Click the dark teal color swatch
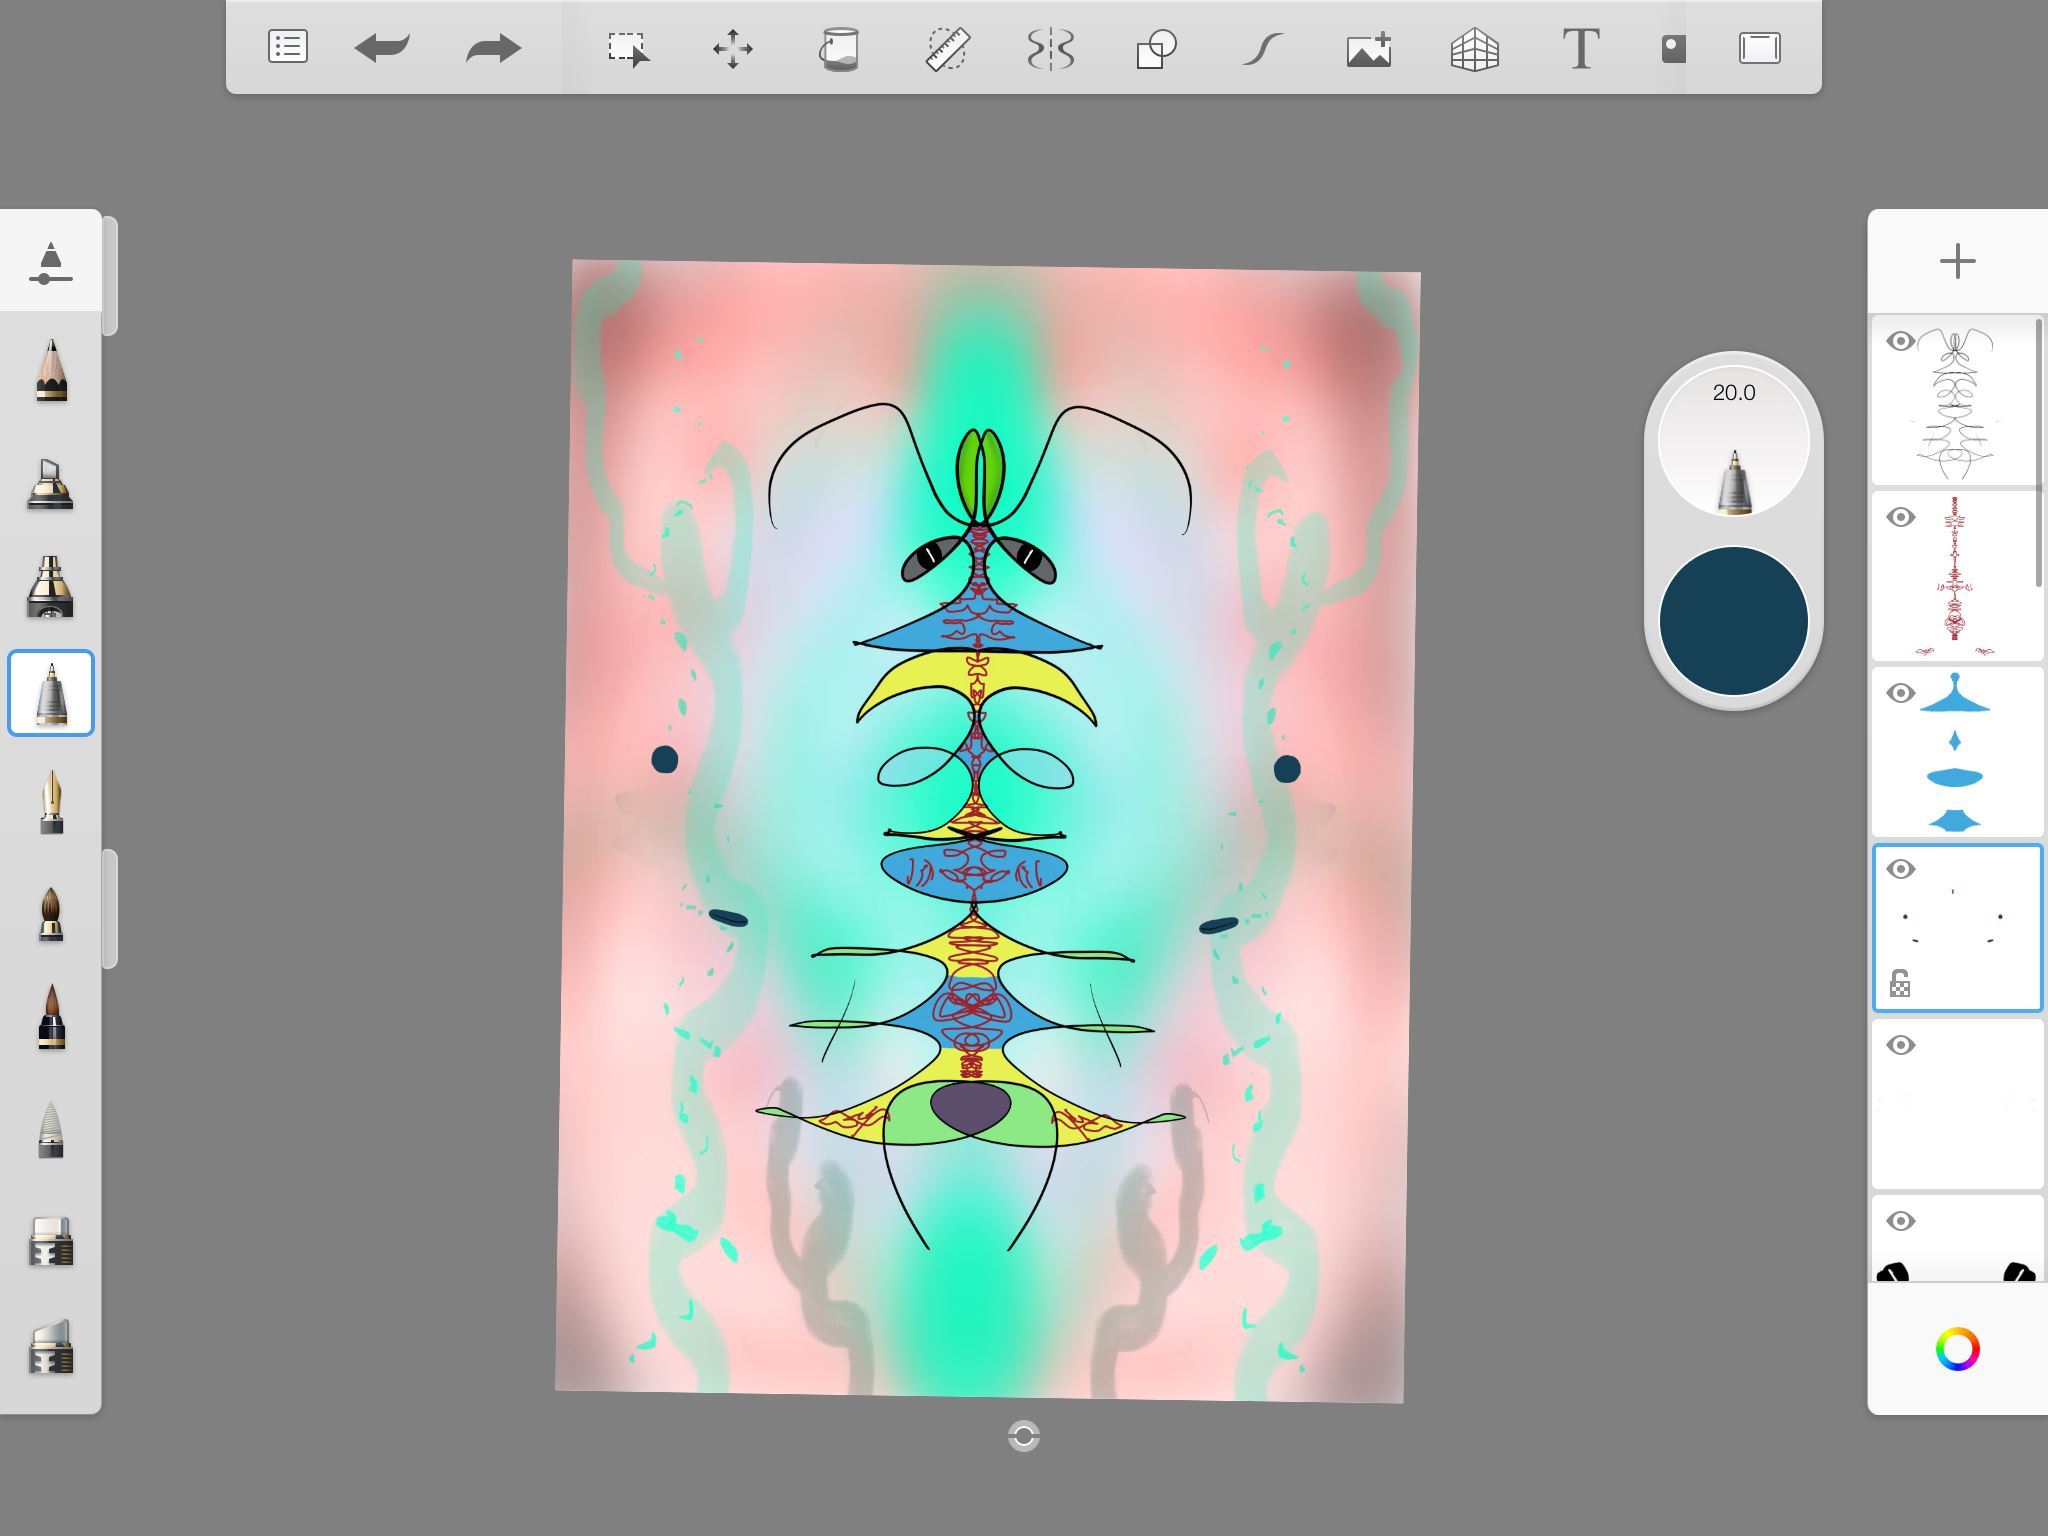Viewport: 2048px width, 1536px height. click(x=1733, y=620)
